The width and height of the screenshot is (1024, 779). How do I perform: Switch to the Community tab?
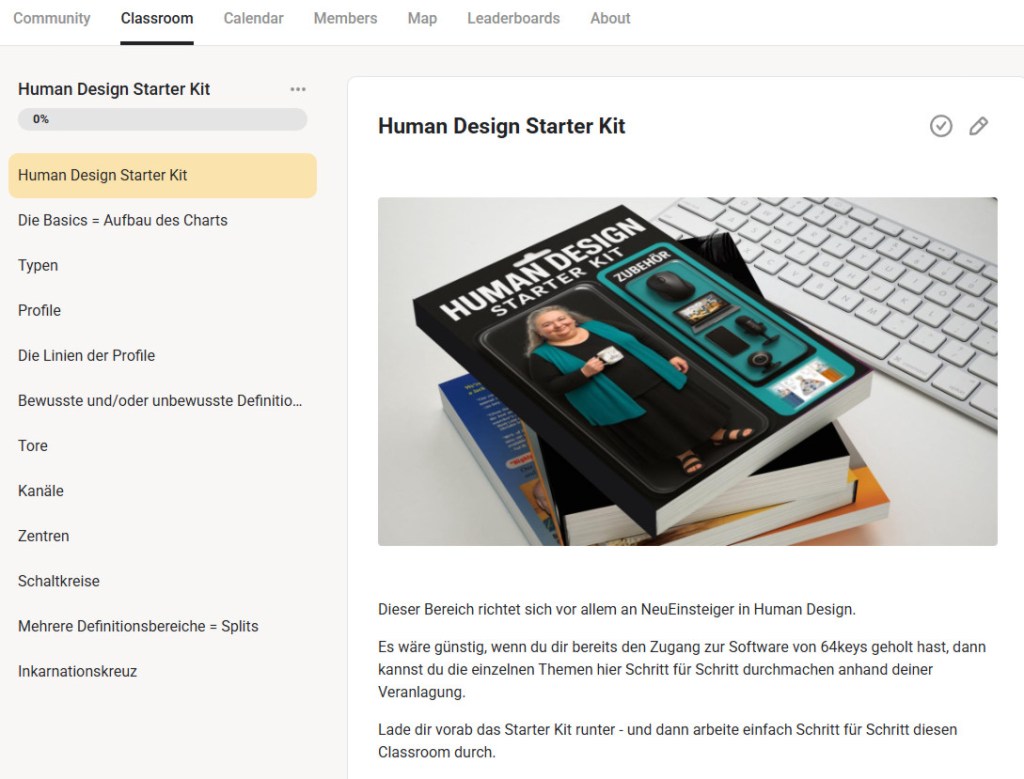(x=52, y=18)
